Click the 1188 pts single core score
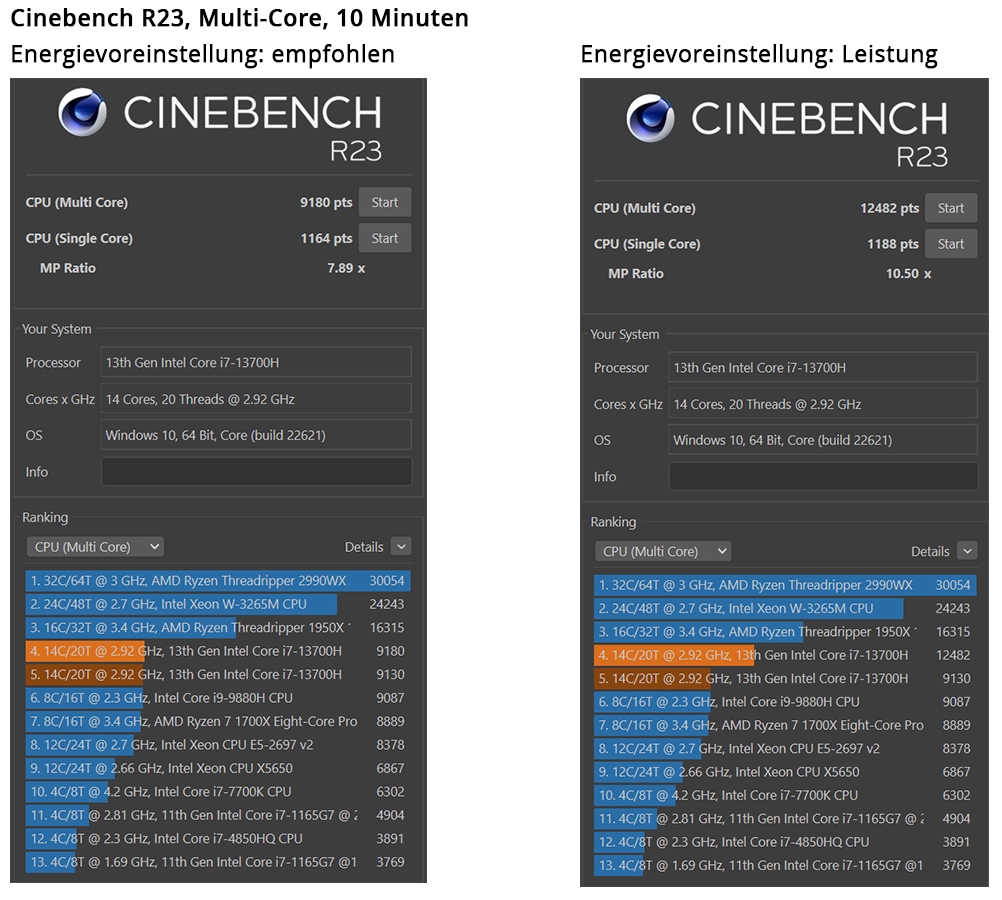Viewport: 1002px width, 900px height. [x=893, y=244]
